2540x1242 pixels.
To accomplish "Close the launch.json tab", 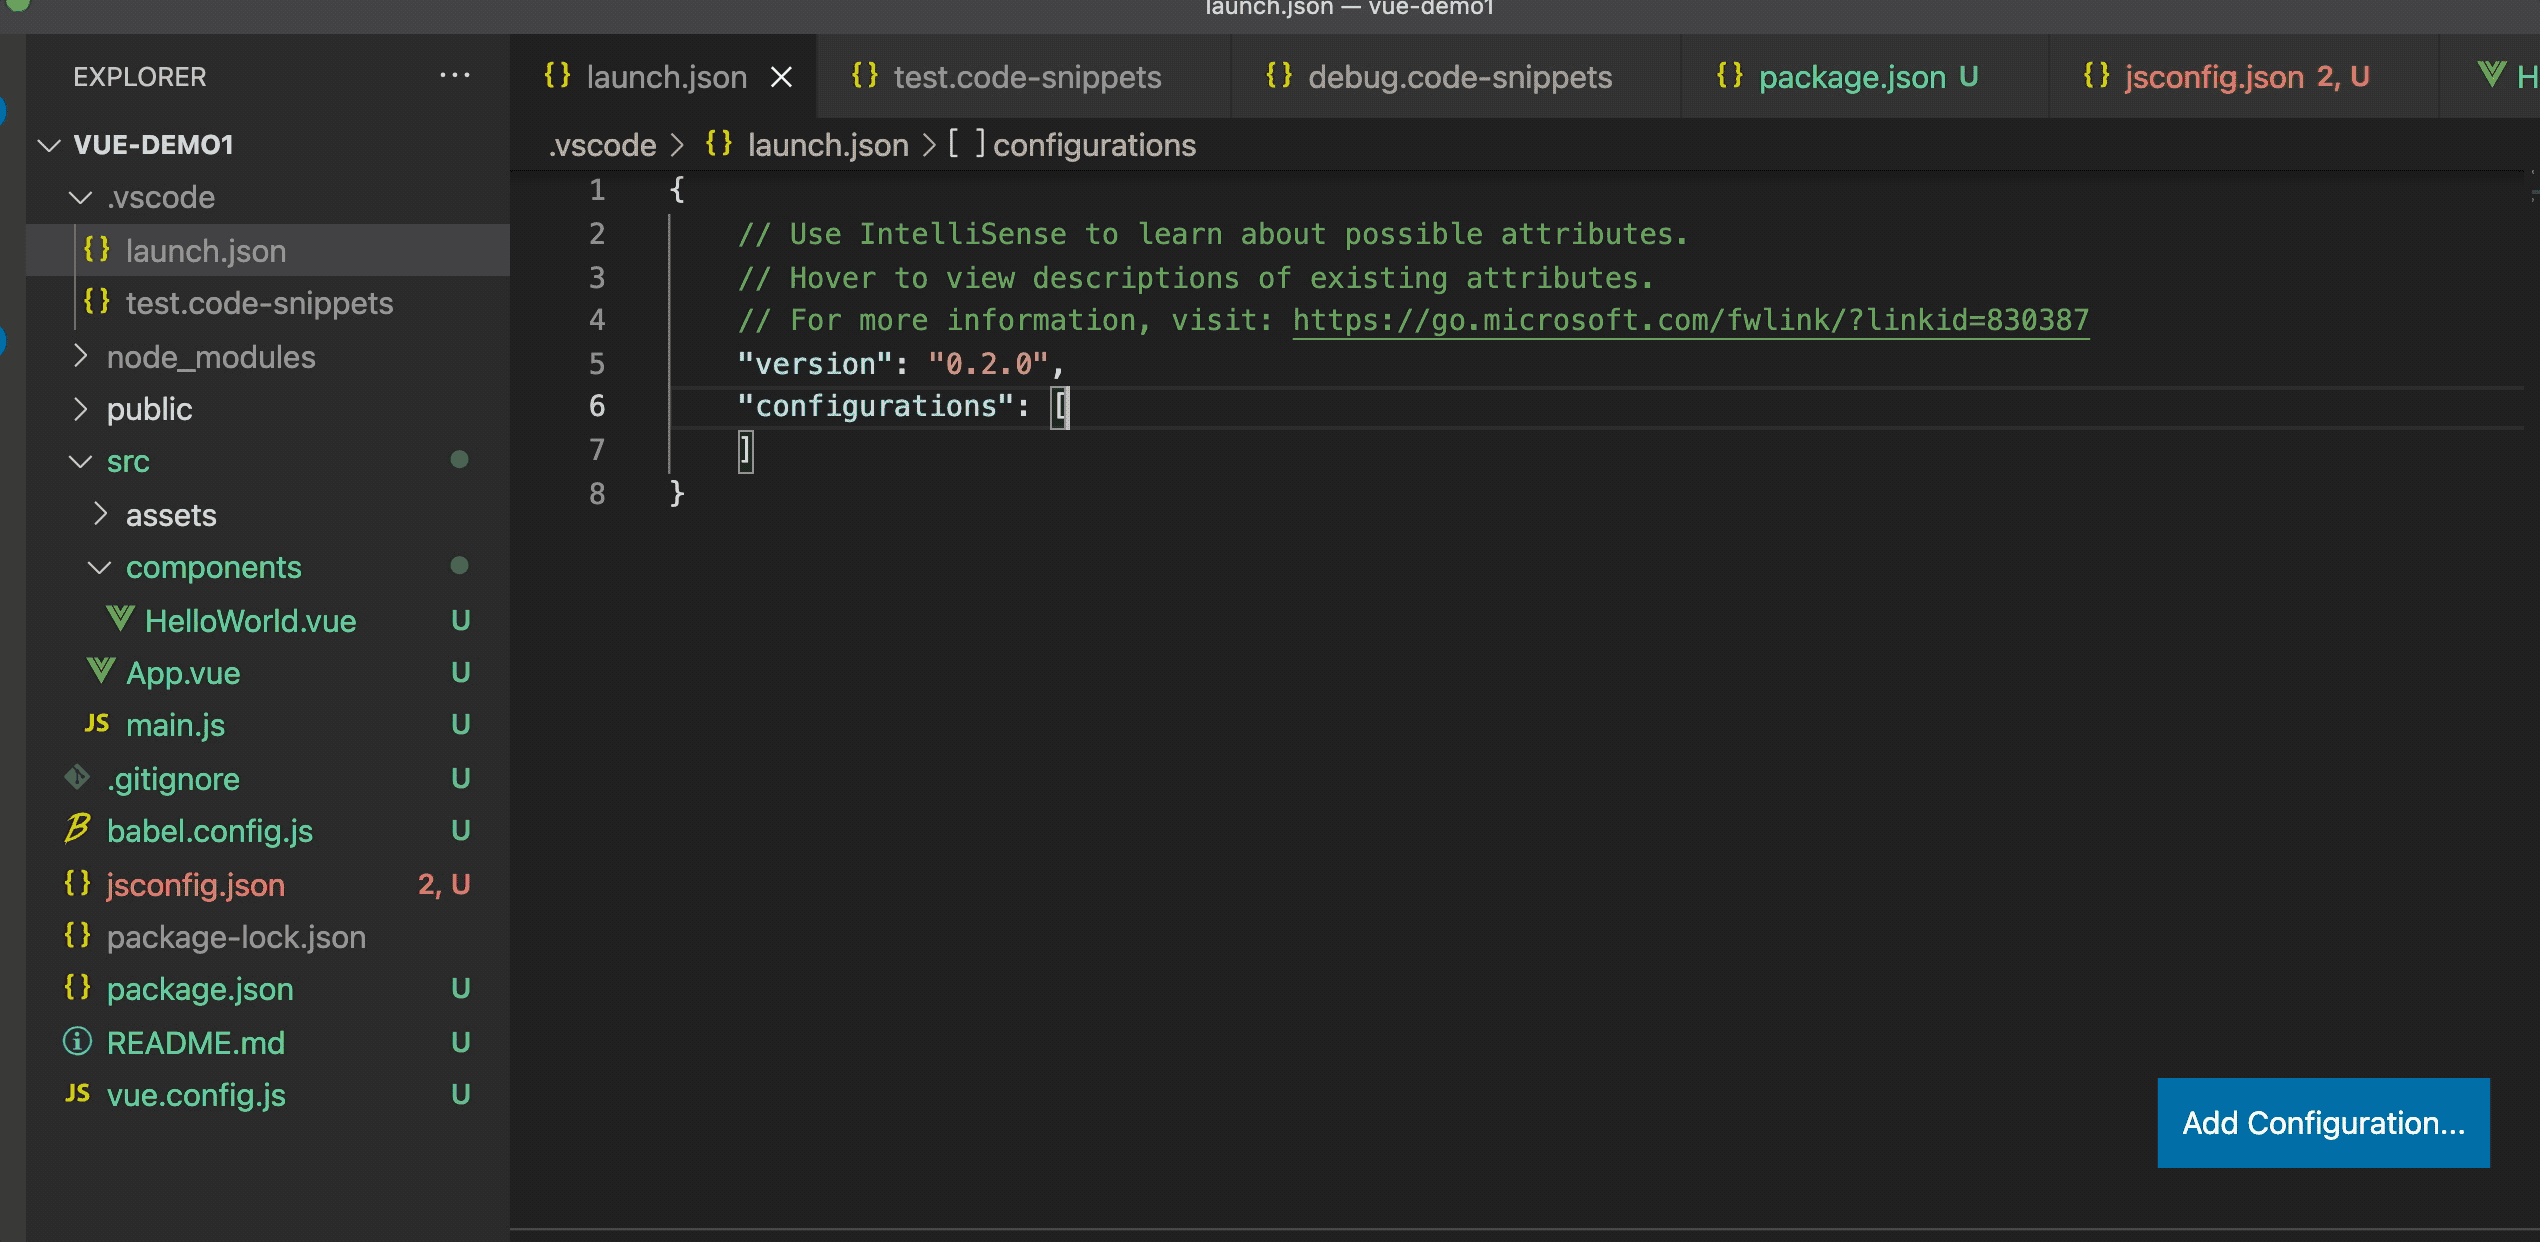I will pos(781,77).
